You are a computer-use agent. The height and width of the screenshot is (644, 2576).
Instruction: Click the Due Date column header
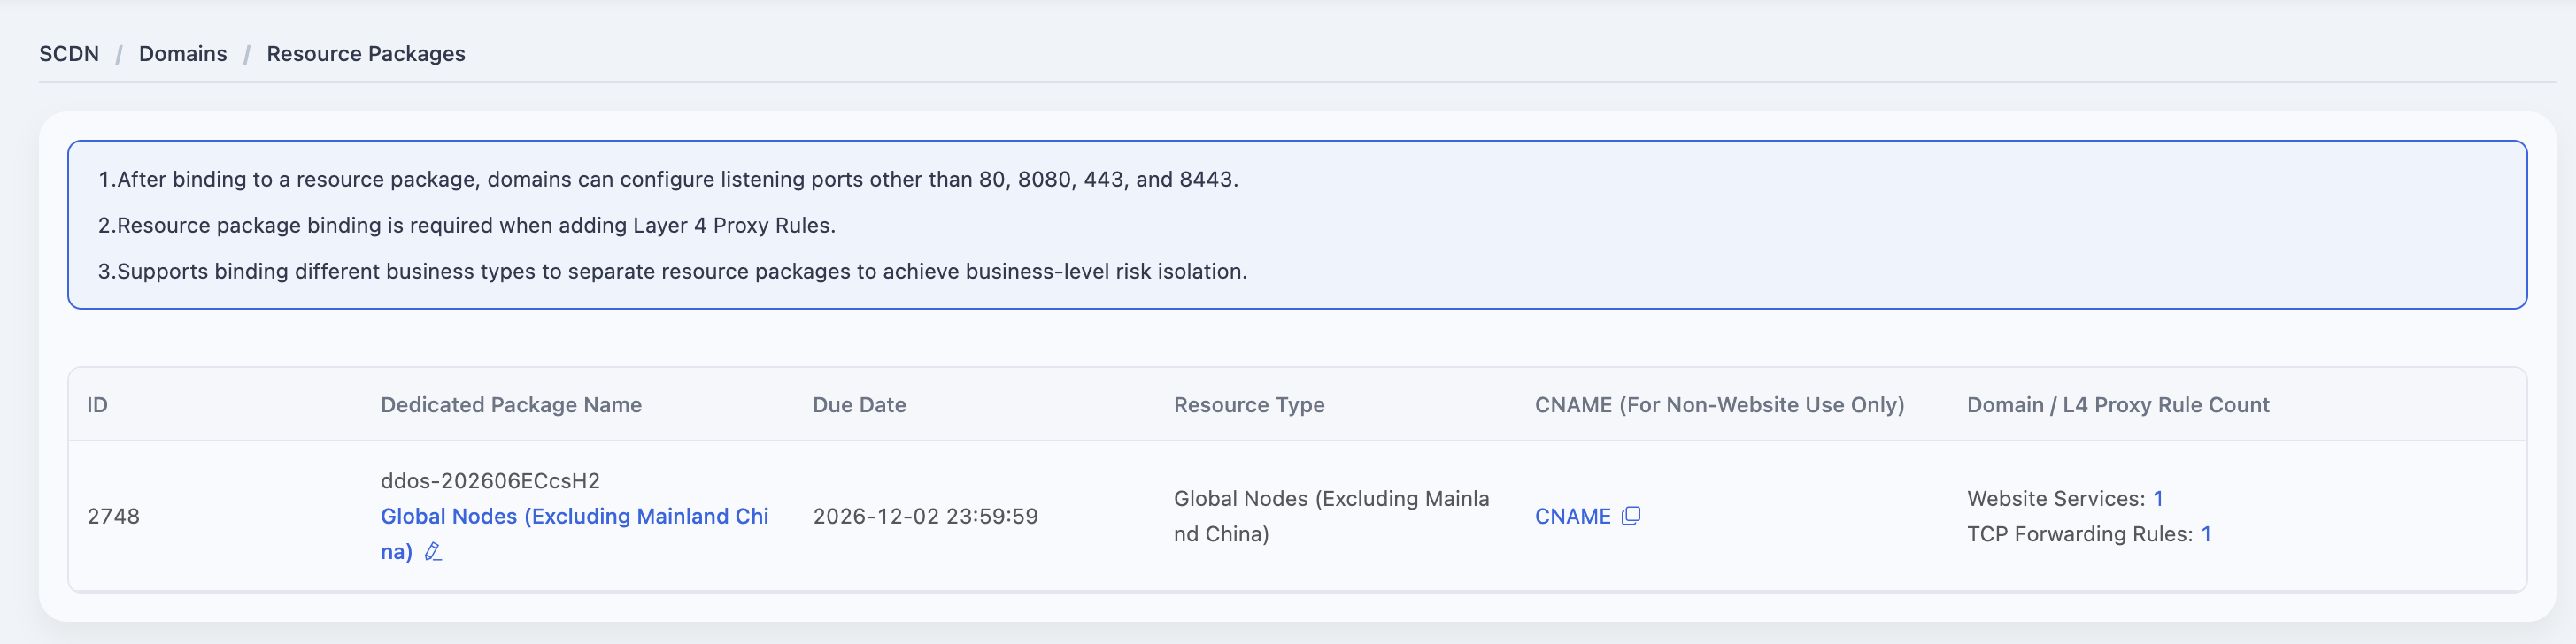[860, 405]
